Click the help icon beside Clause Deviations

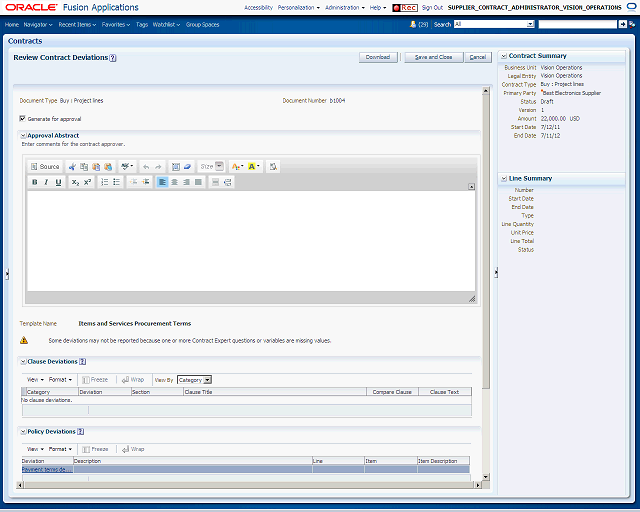[82, 362]
